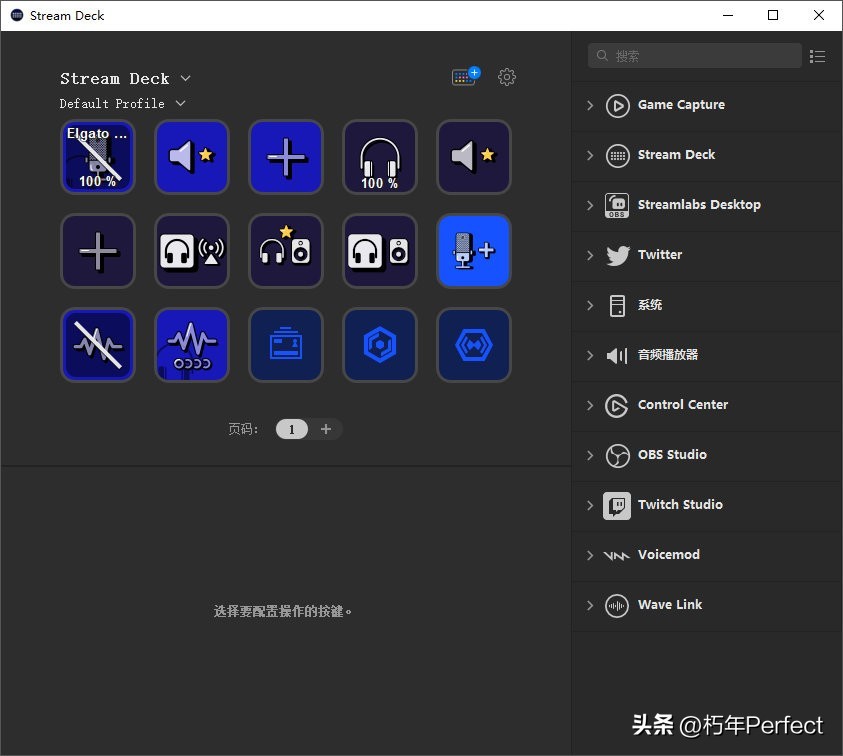Select the headphones 100% volume key
The height and width of the screenshot is (756, 843).
380,157
